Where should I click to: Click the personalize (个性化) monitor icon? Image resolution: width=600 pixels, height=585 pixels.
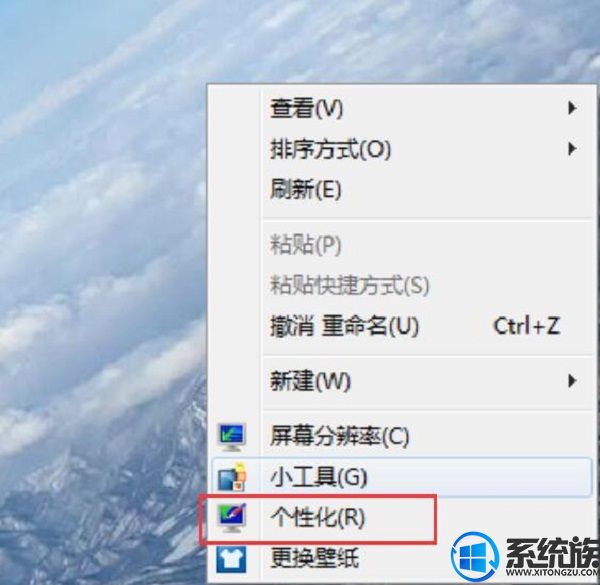point(231,518)
